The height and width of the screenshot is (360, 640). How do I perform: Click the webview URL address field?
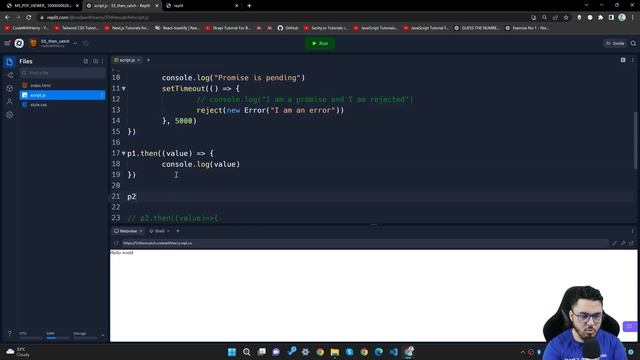pyautogui.click(x=364, y=243)
